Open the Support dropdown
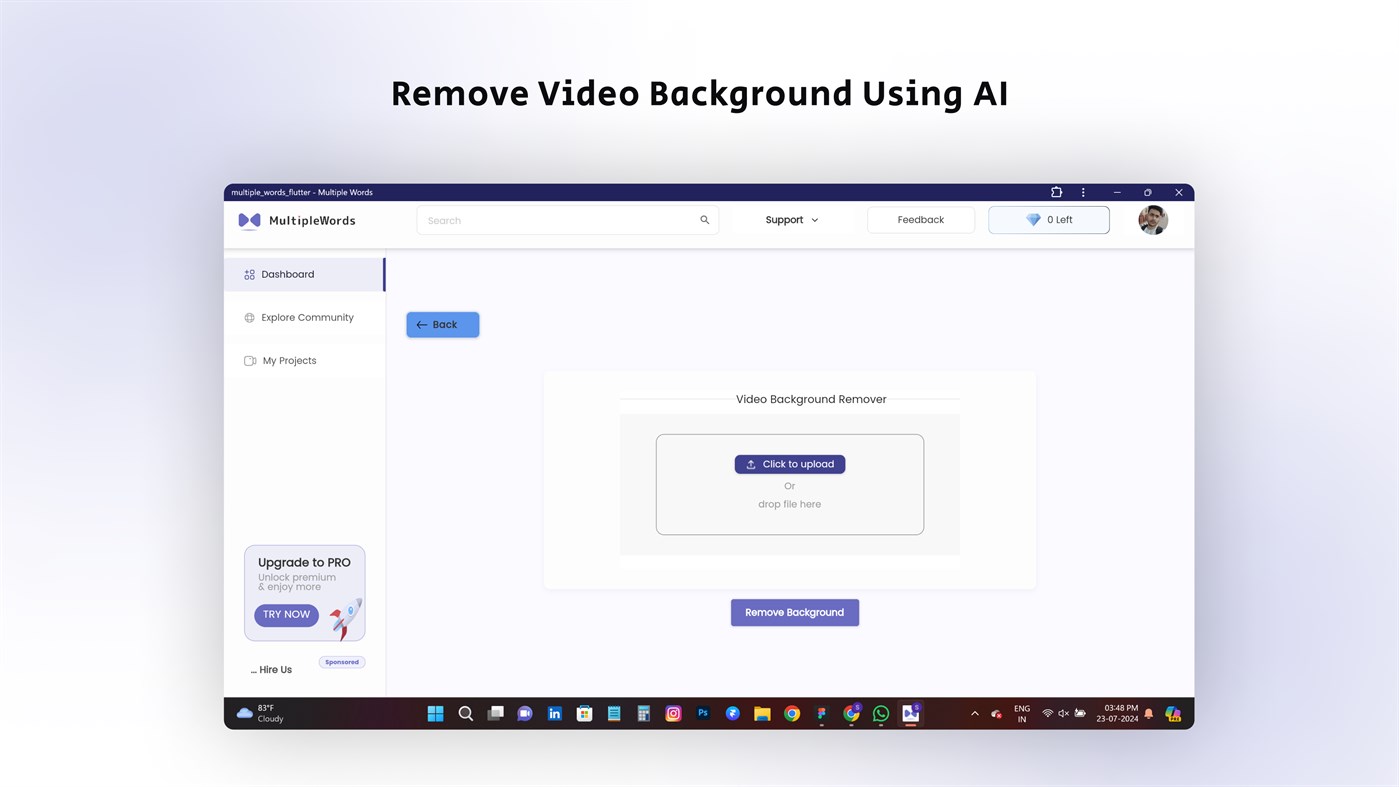Image resolution: width=1399 pixels, height=787 pixels. tap(790, 219)
